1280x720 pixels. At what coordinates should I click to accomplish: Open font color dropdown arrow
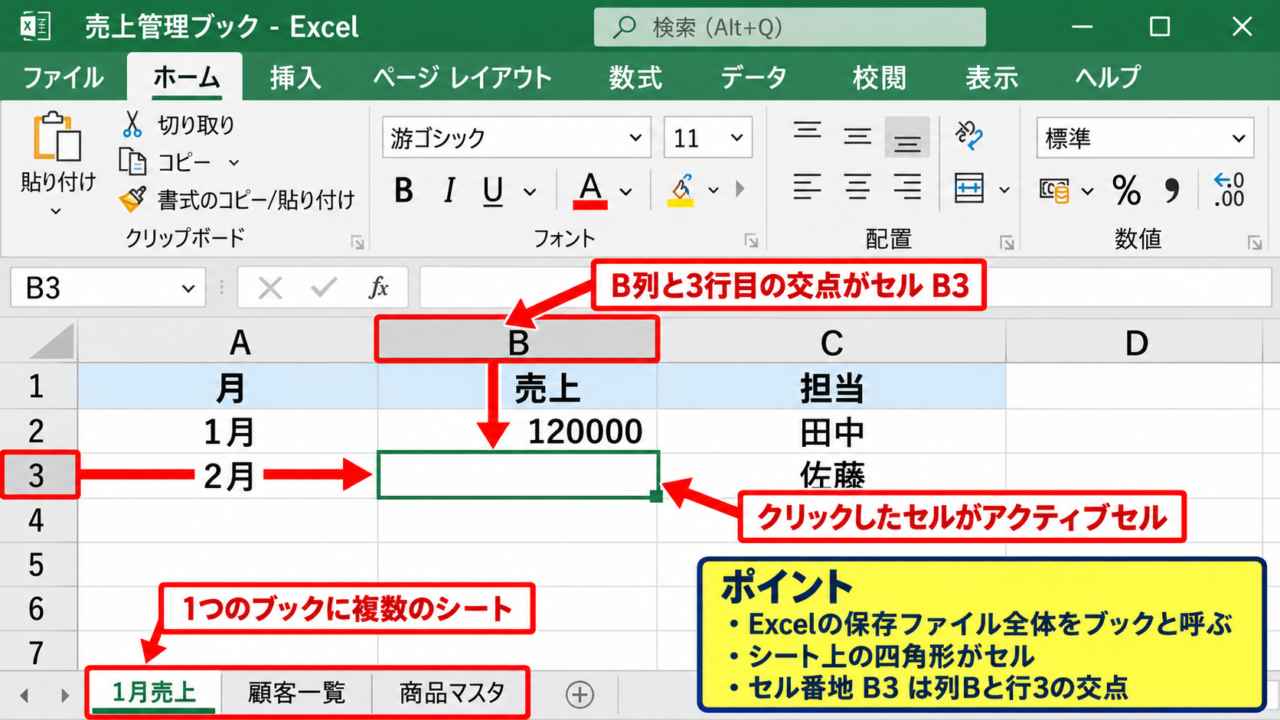626,191
